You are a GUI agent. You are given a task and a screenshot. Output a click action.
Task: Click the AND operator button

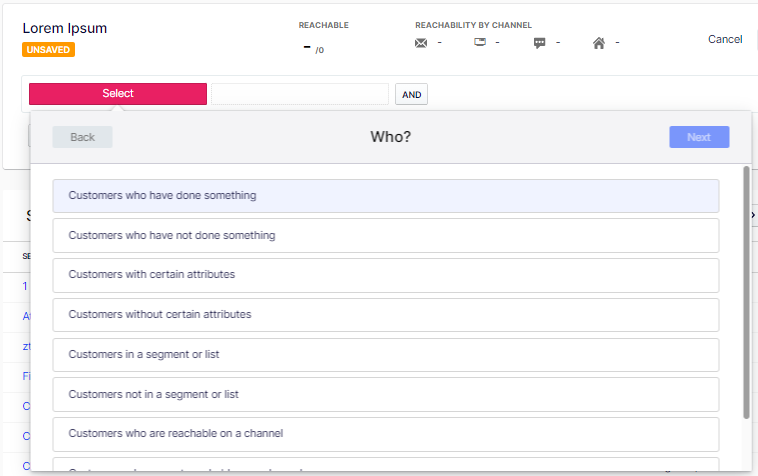tap(411, 94)
